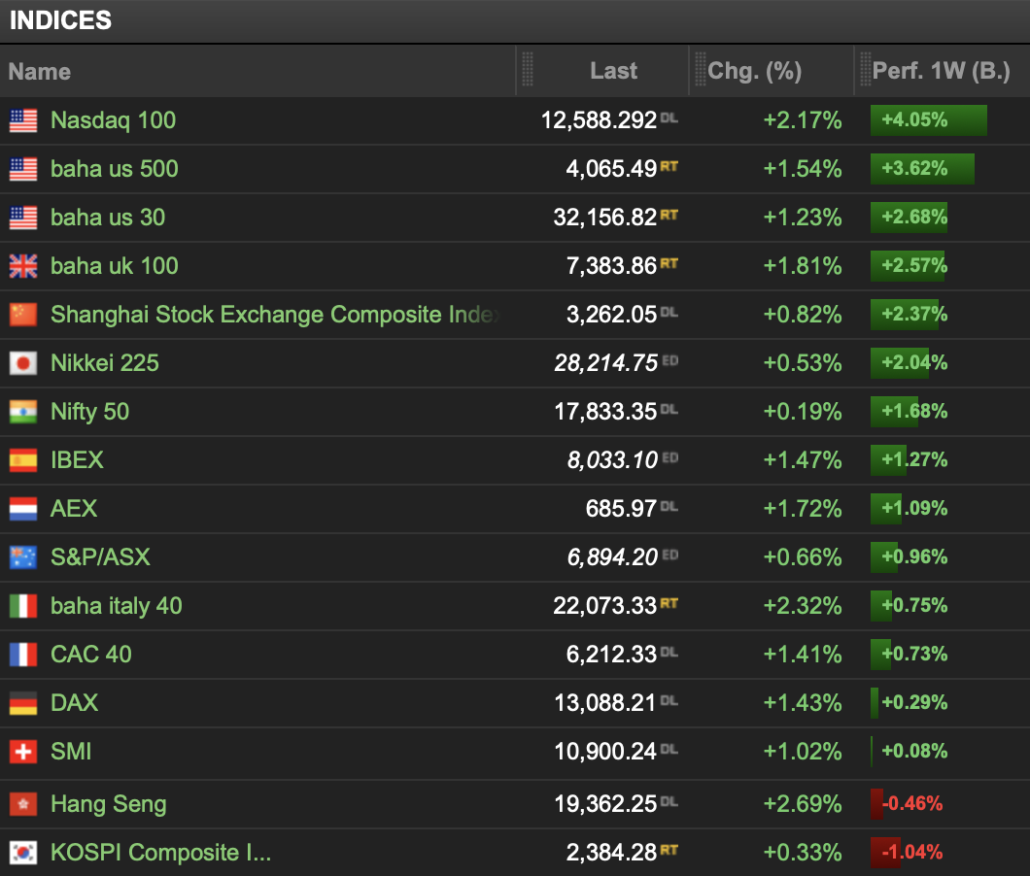Click the US flag beside Nasdaq 100
The width and height of the screenshot is (1030, 876).
pyautogui.click(x=23, y=121)
